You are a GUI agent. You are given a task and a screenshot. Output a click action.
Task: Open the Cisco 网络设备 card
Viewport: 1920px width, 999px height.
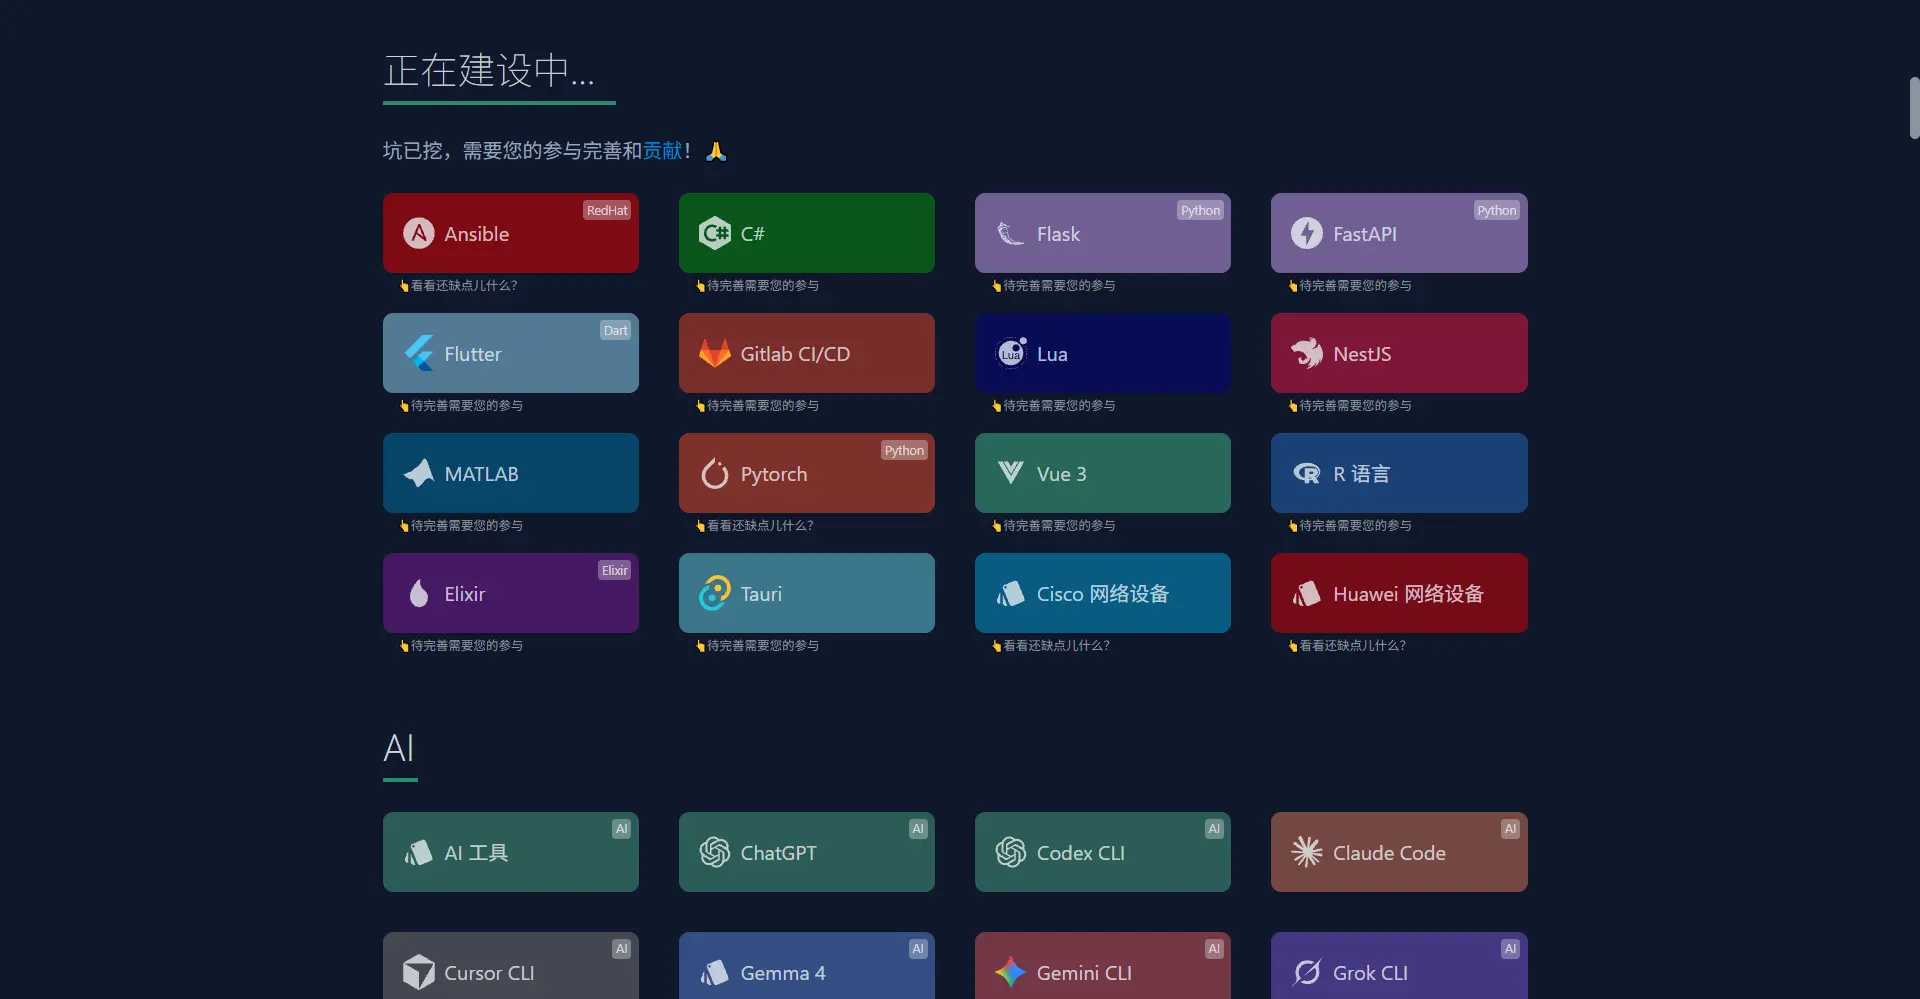tap(1103, 593)
